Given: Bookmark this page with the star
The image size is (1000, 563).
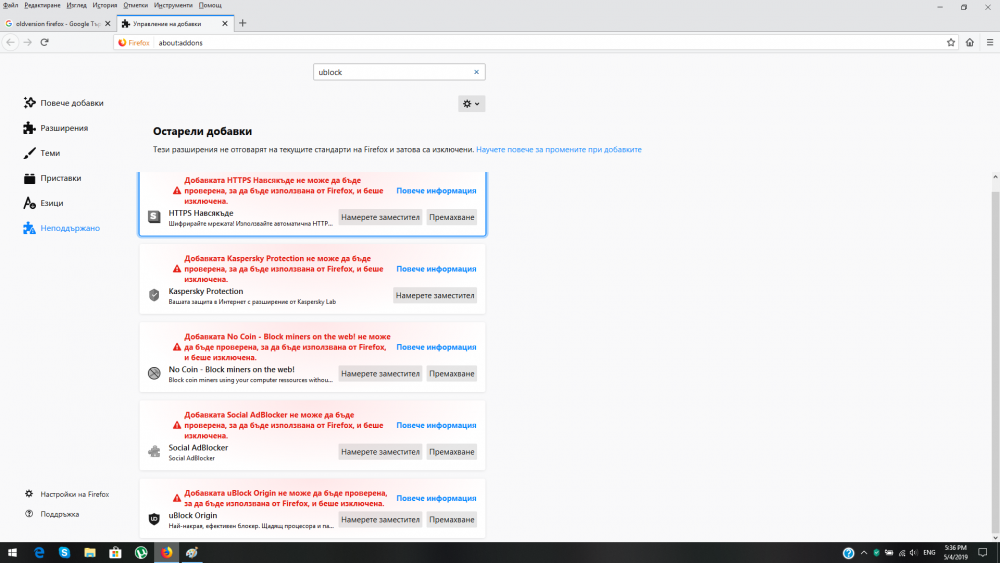Looking at the screenshot, I should (951, 42).
